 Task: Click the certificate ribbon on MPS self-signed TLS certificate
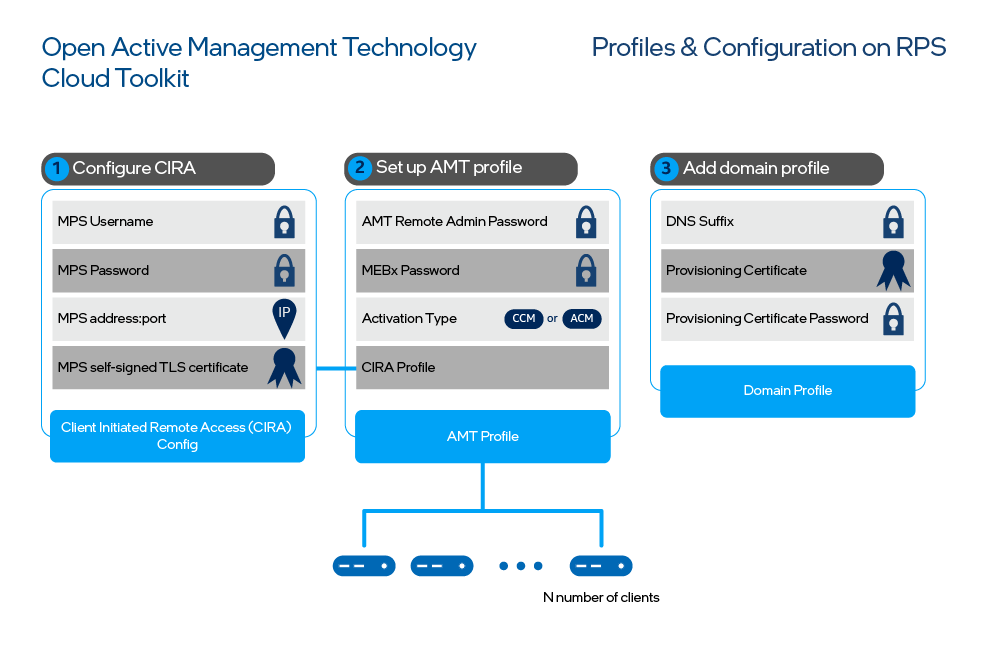tap(285, 367)
